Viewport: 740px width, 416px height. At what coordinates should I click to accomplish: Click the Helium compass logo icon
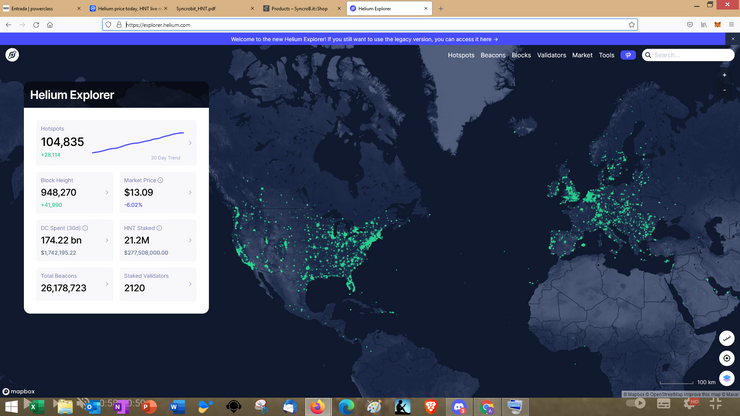click(12, 55)
